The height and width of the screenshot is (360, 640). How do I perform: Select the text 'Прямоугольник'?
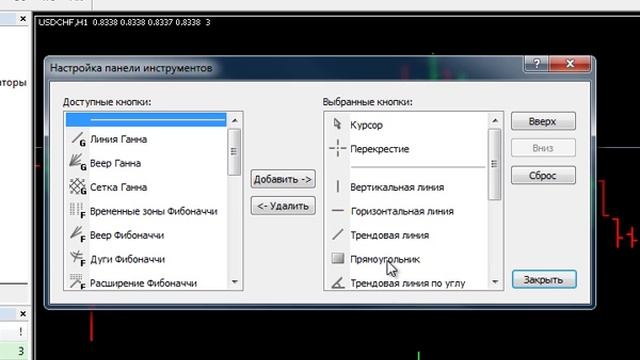click(x=385, y=259)
